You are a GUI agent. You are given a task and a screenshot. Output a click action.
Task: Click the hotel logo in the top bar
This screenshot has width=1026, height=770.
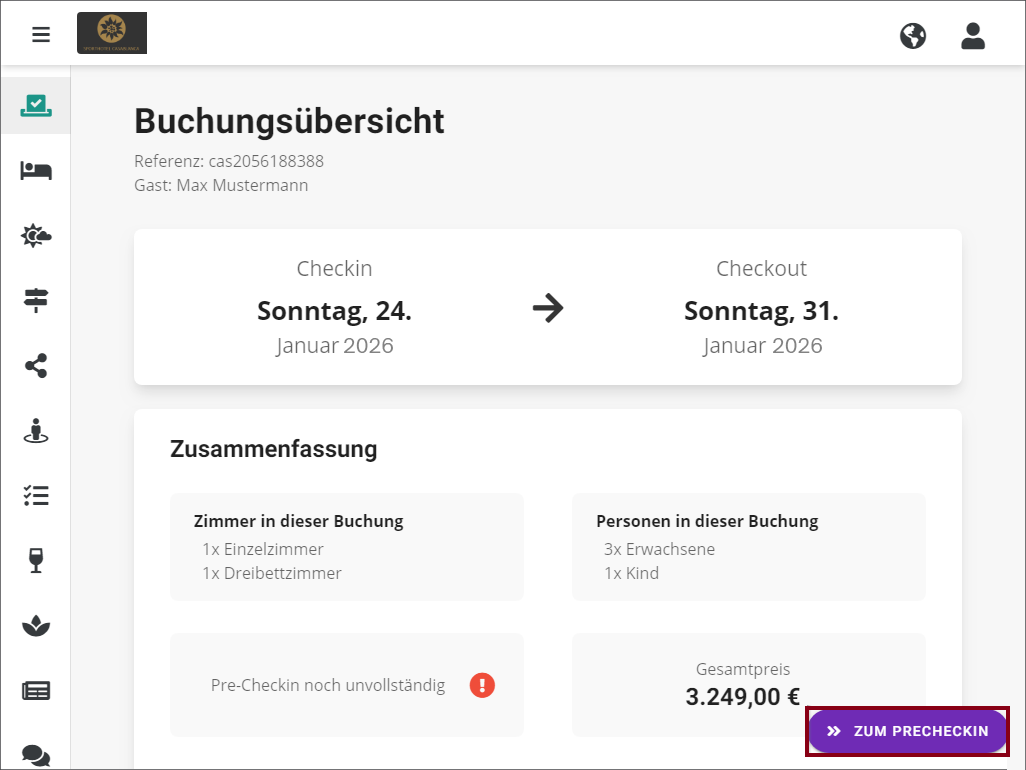click(x=111, y=33)
